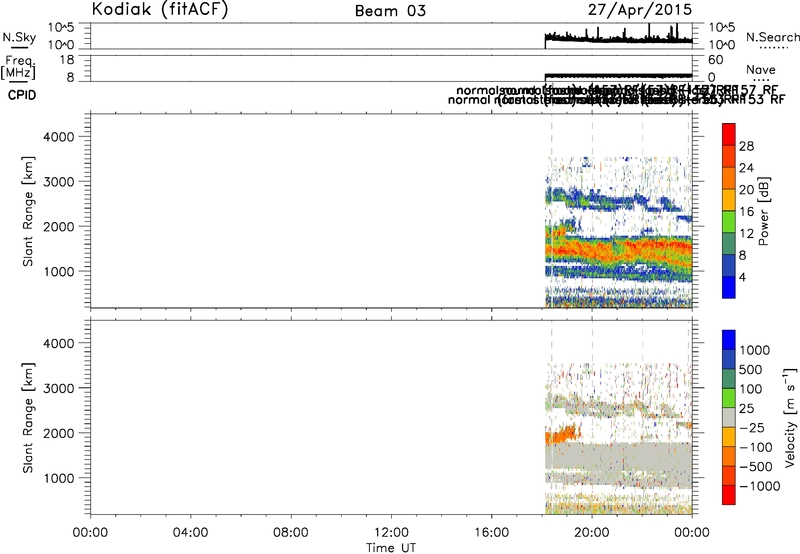800x554 pixels.
Task: Click the "Nave" legend label
Action: point(761,69)
